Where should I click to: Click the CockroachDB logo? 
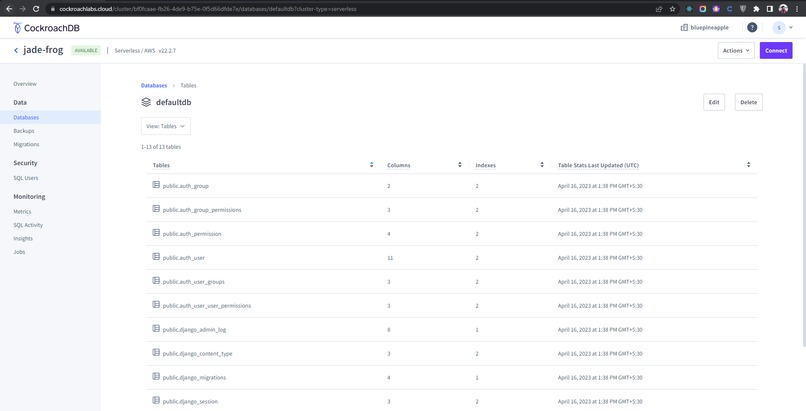click(x=46, y=28)
